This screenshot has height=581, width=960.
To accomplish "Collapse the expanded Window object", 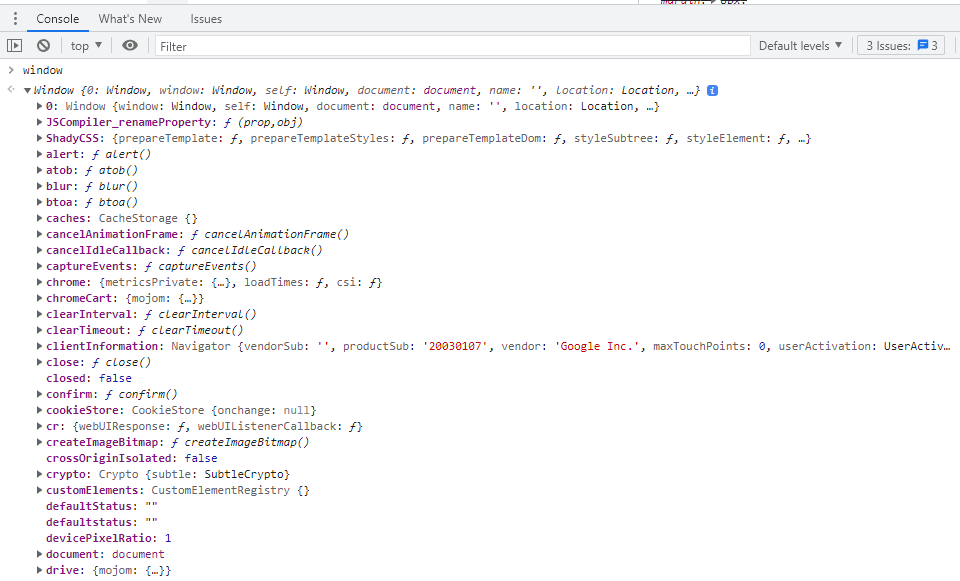I will [x=26, y=90].
